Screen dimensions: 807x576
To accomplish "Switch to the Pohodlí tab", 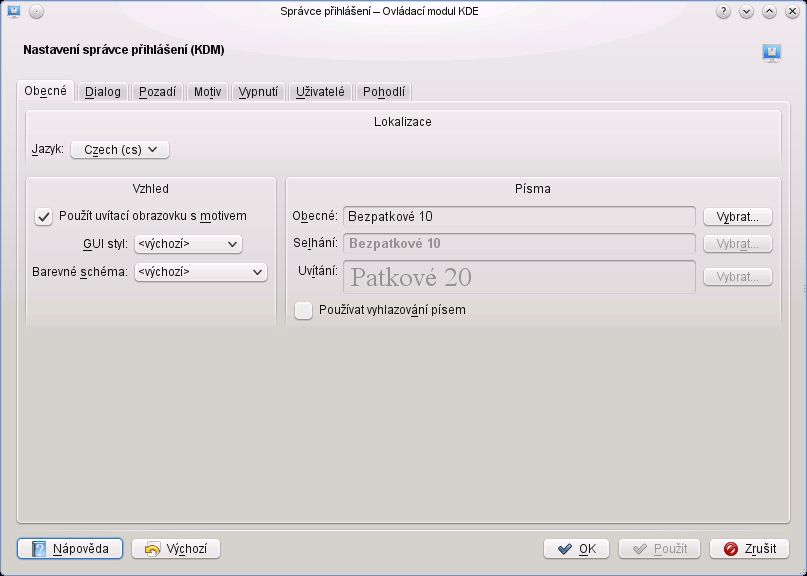I will tap(384, 92).
